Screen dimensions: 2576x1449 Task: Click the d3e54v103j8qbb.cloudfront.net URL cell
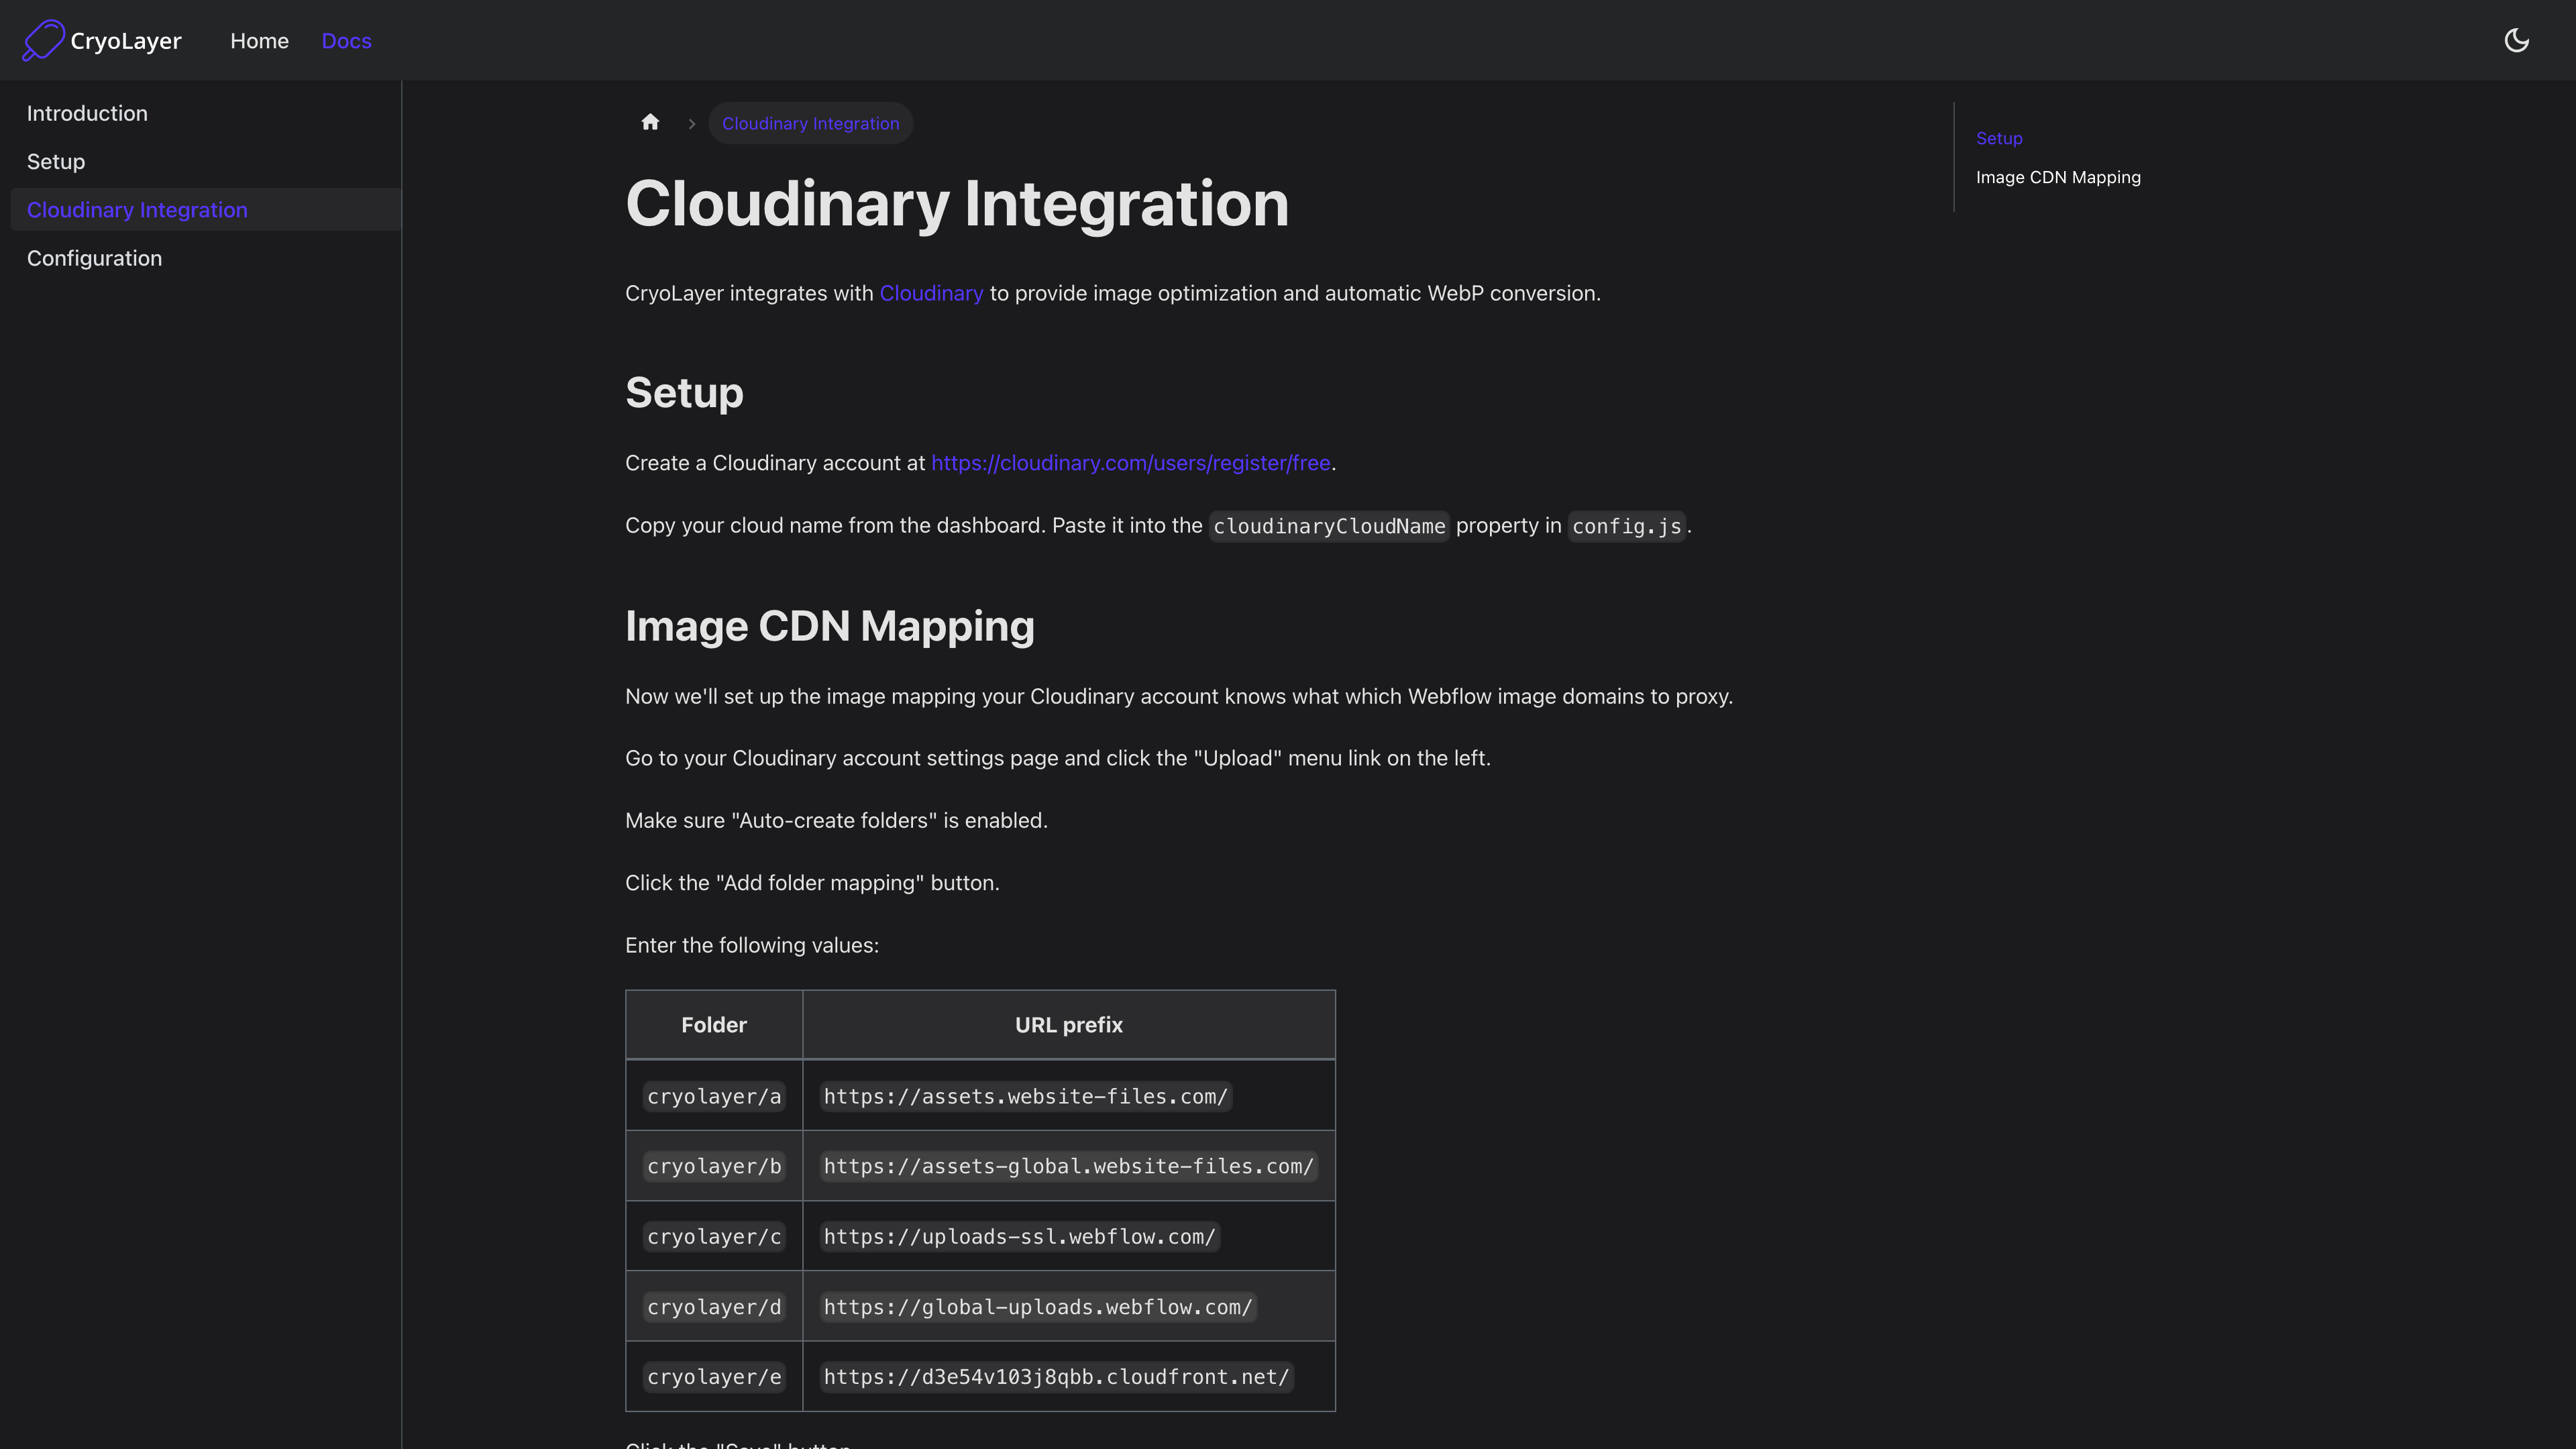pos(1056,1377)
